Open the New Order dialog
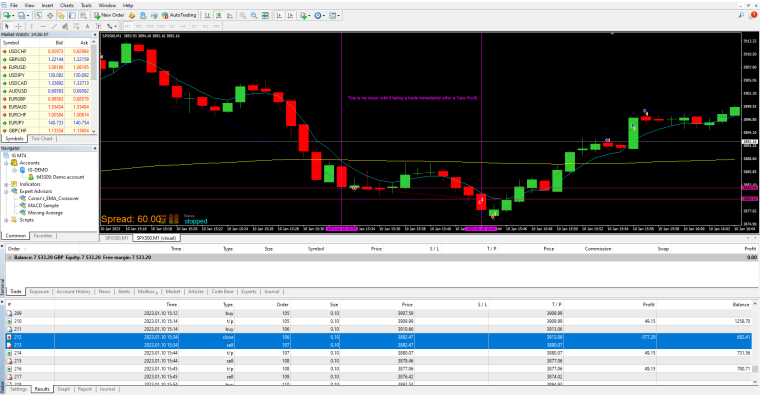Image resolution: width=760 pixels, height=395 pixels. 109,16
